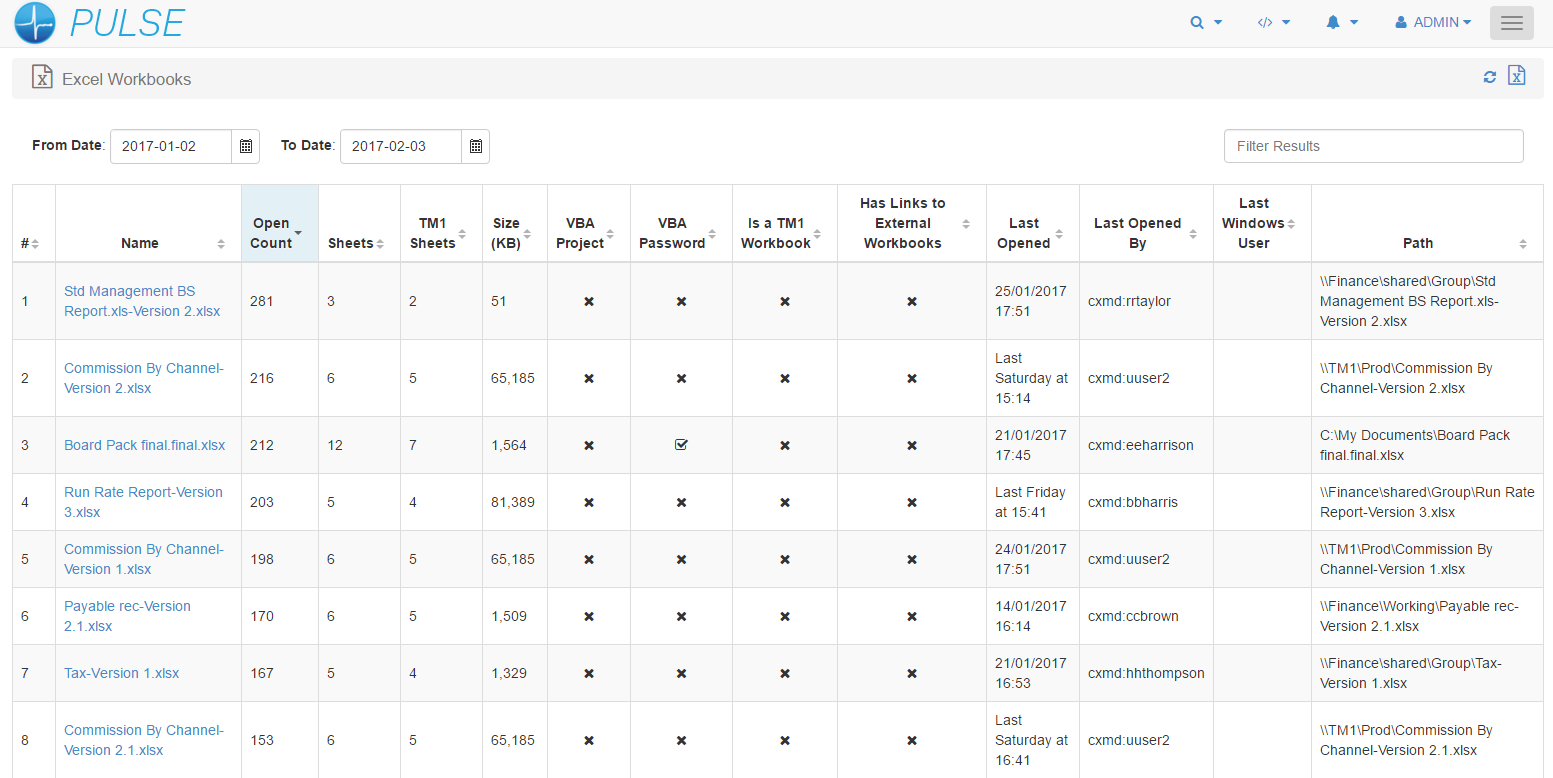The width and height of the screenshot is (1553, 778).
Task: Open the code brackets menu icon
Action: 1273,22
